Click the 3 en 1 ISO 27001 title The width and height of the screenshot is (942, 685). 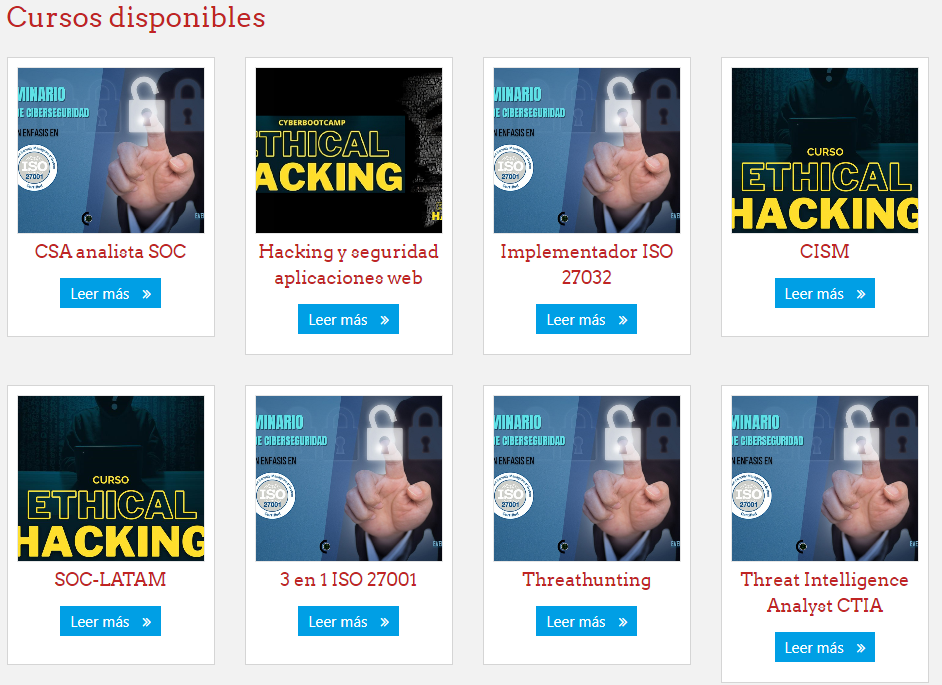pyautogui.click(x=348, y=579)
